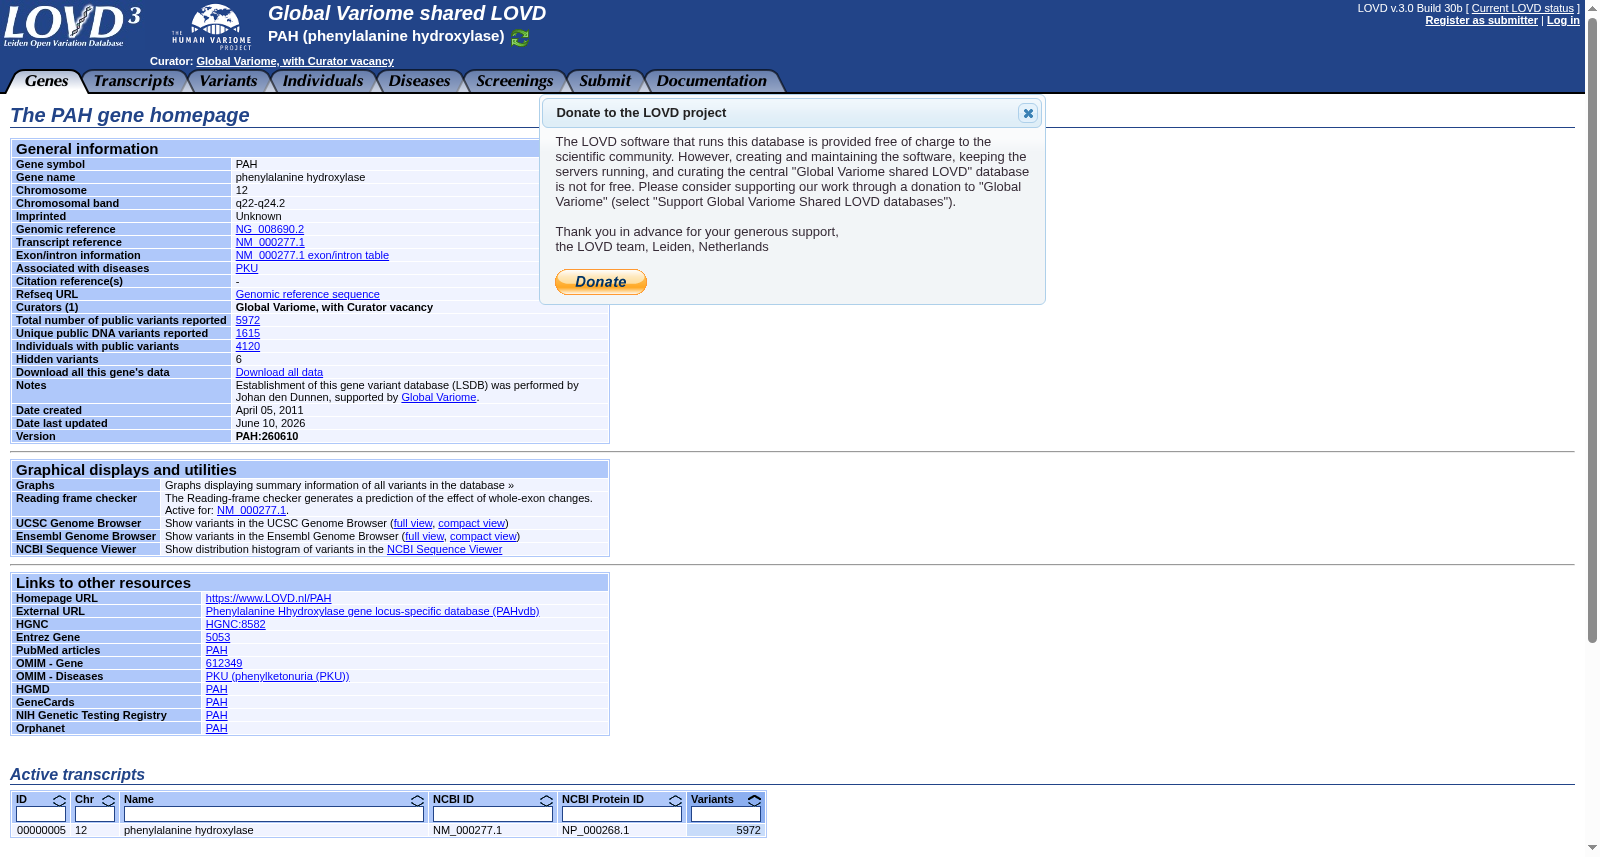Image resolution: width=1600 pixels, height=857 pixels.
Task: Click the Log in link
Action: click(1563, 20)
